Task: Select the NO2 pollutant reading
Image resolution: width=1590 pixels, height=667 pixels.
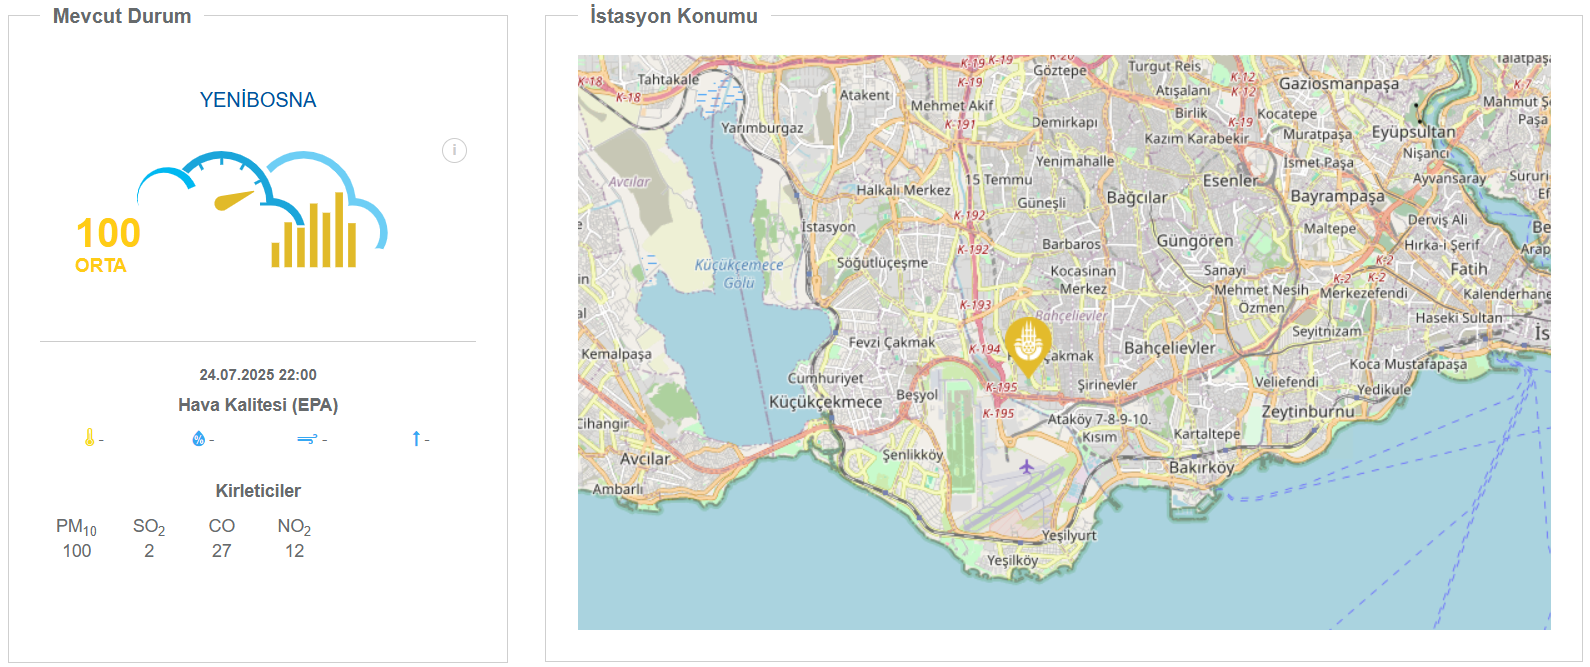Action: coord(294,551)
